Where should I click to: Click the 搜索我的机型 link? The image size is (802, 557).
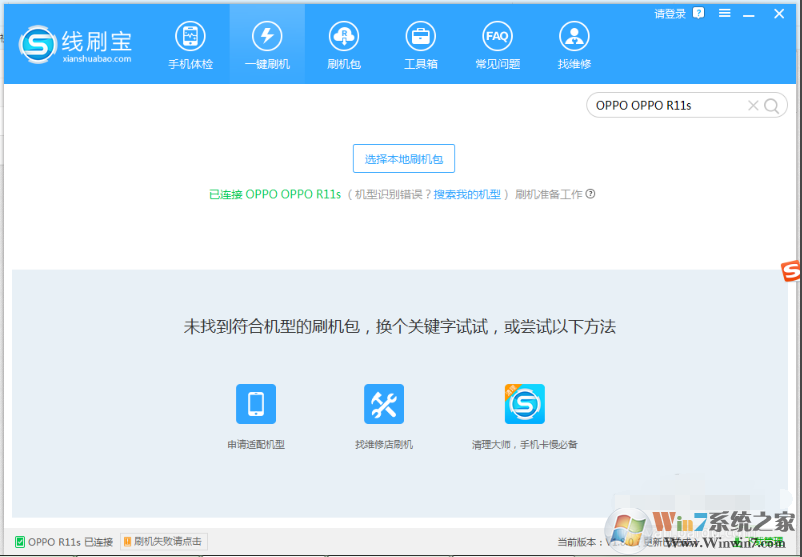coord(467,194)
